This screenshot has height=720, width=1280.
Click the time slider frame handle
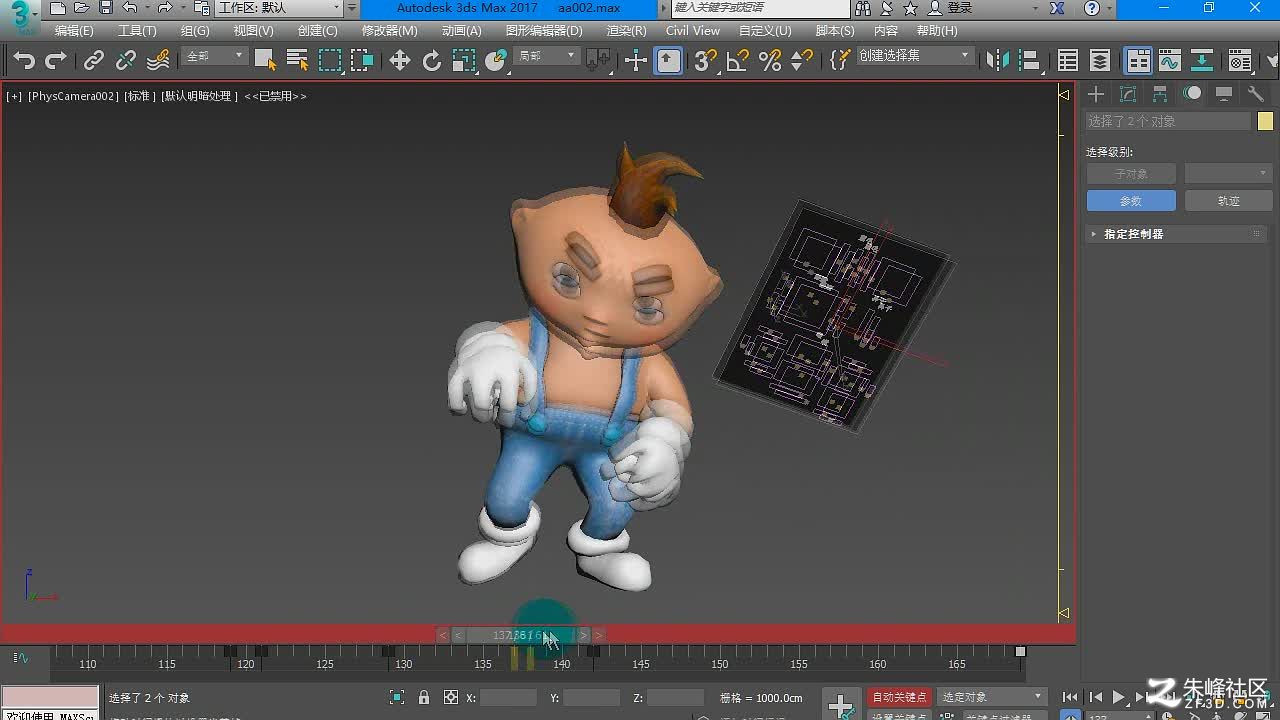(521, 635)
